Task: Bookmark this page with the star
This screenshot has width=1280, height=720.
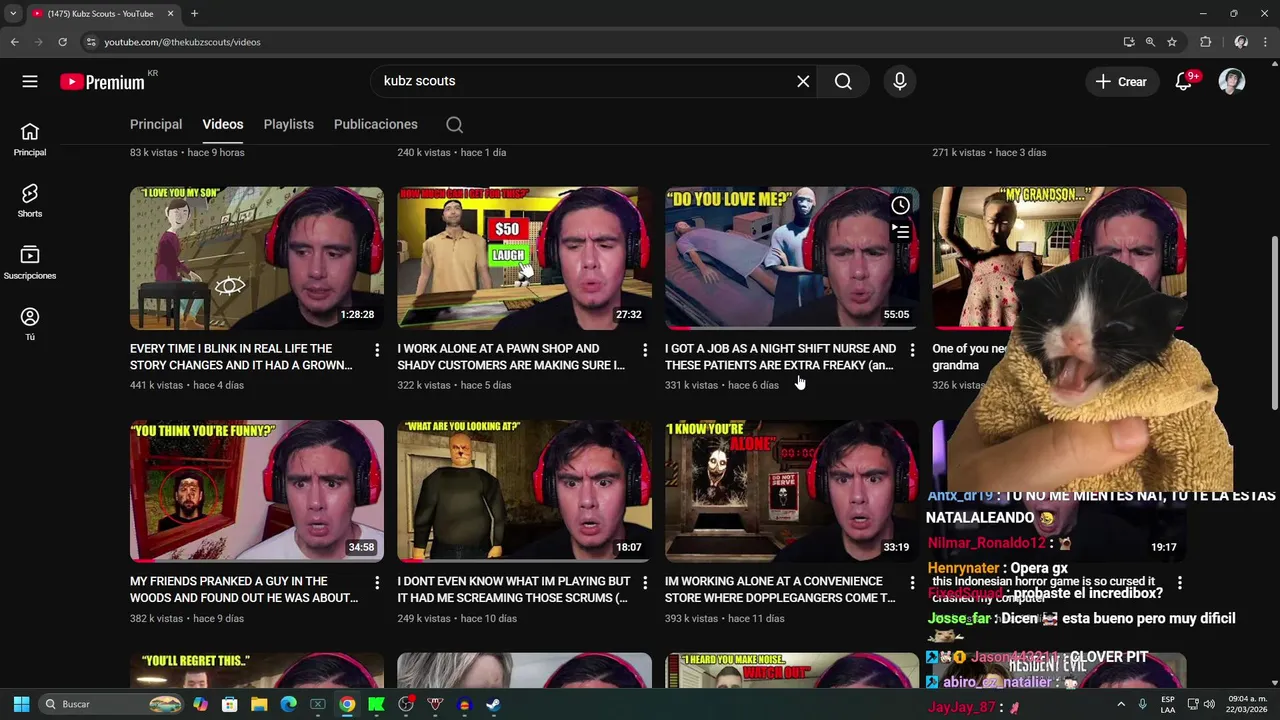Action: point(1172,42)
